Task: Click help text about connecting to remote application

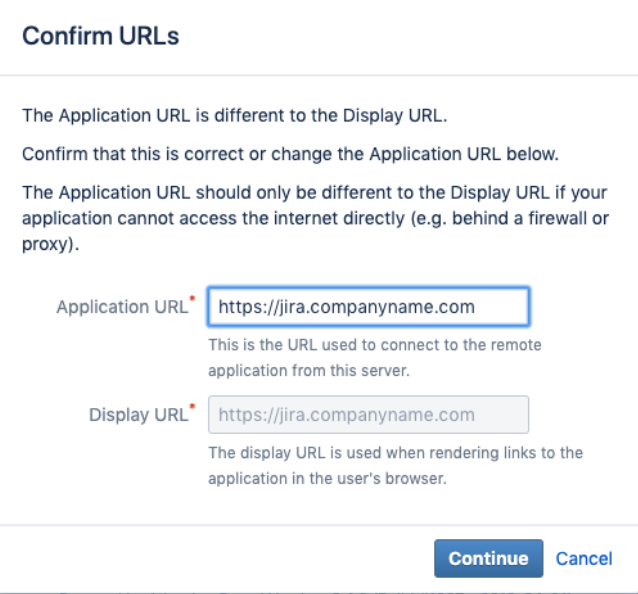Action: pos(375,358)
